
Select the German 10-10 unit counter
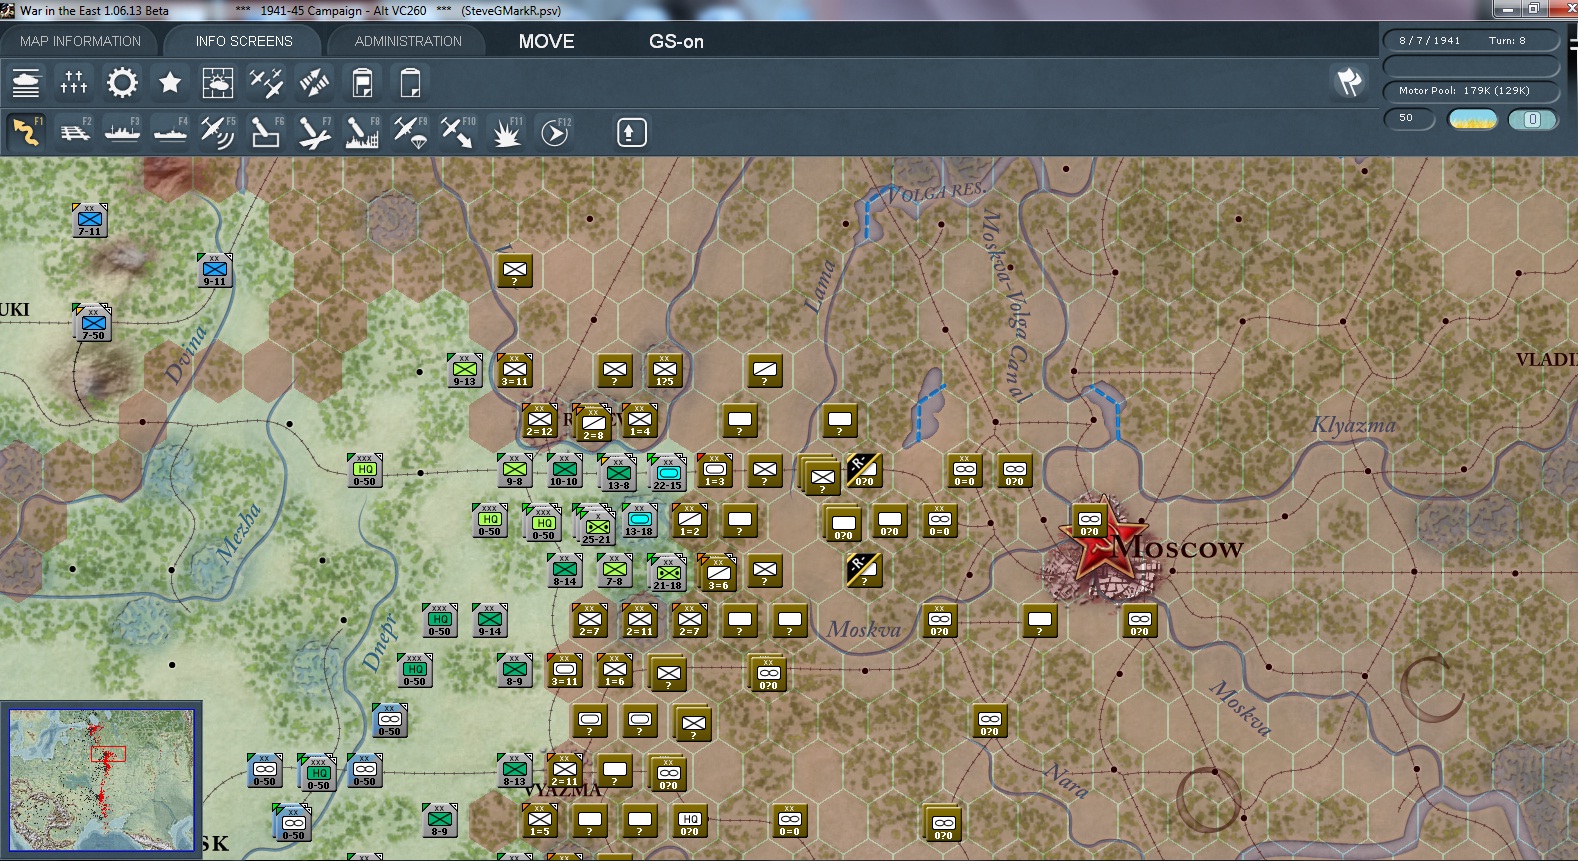[x=565, y=470]
